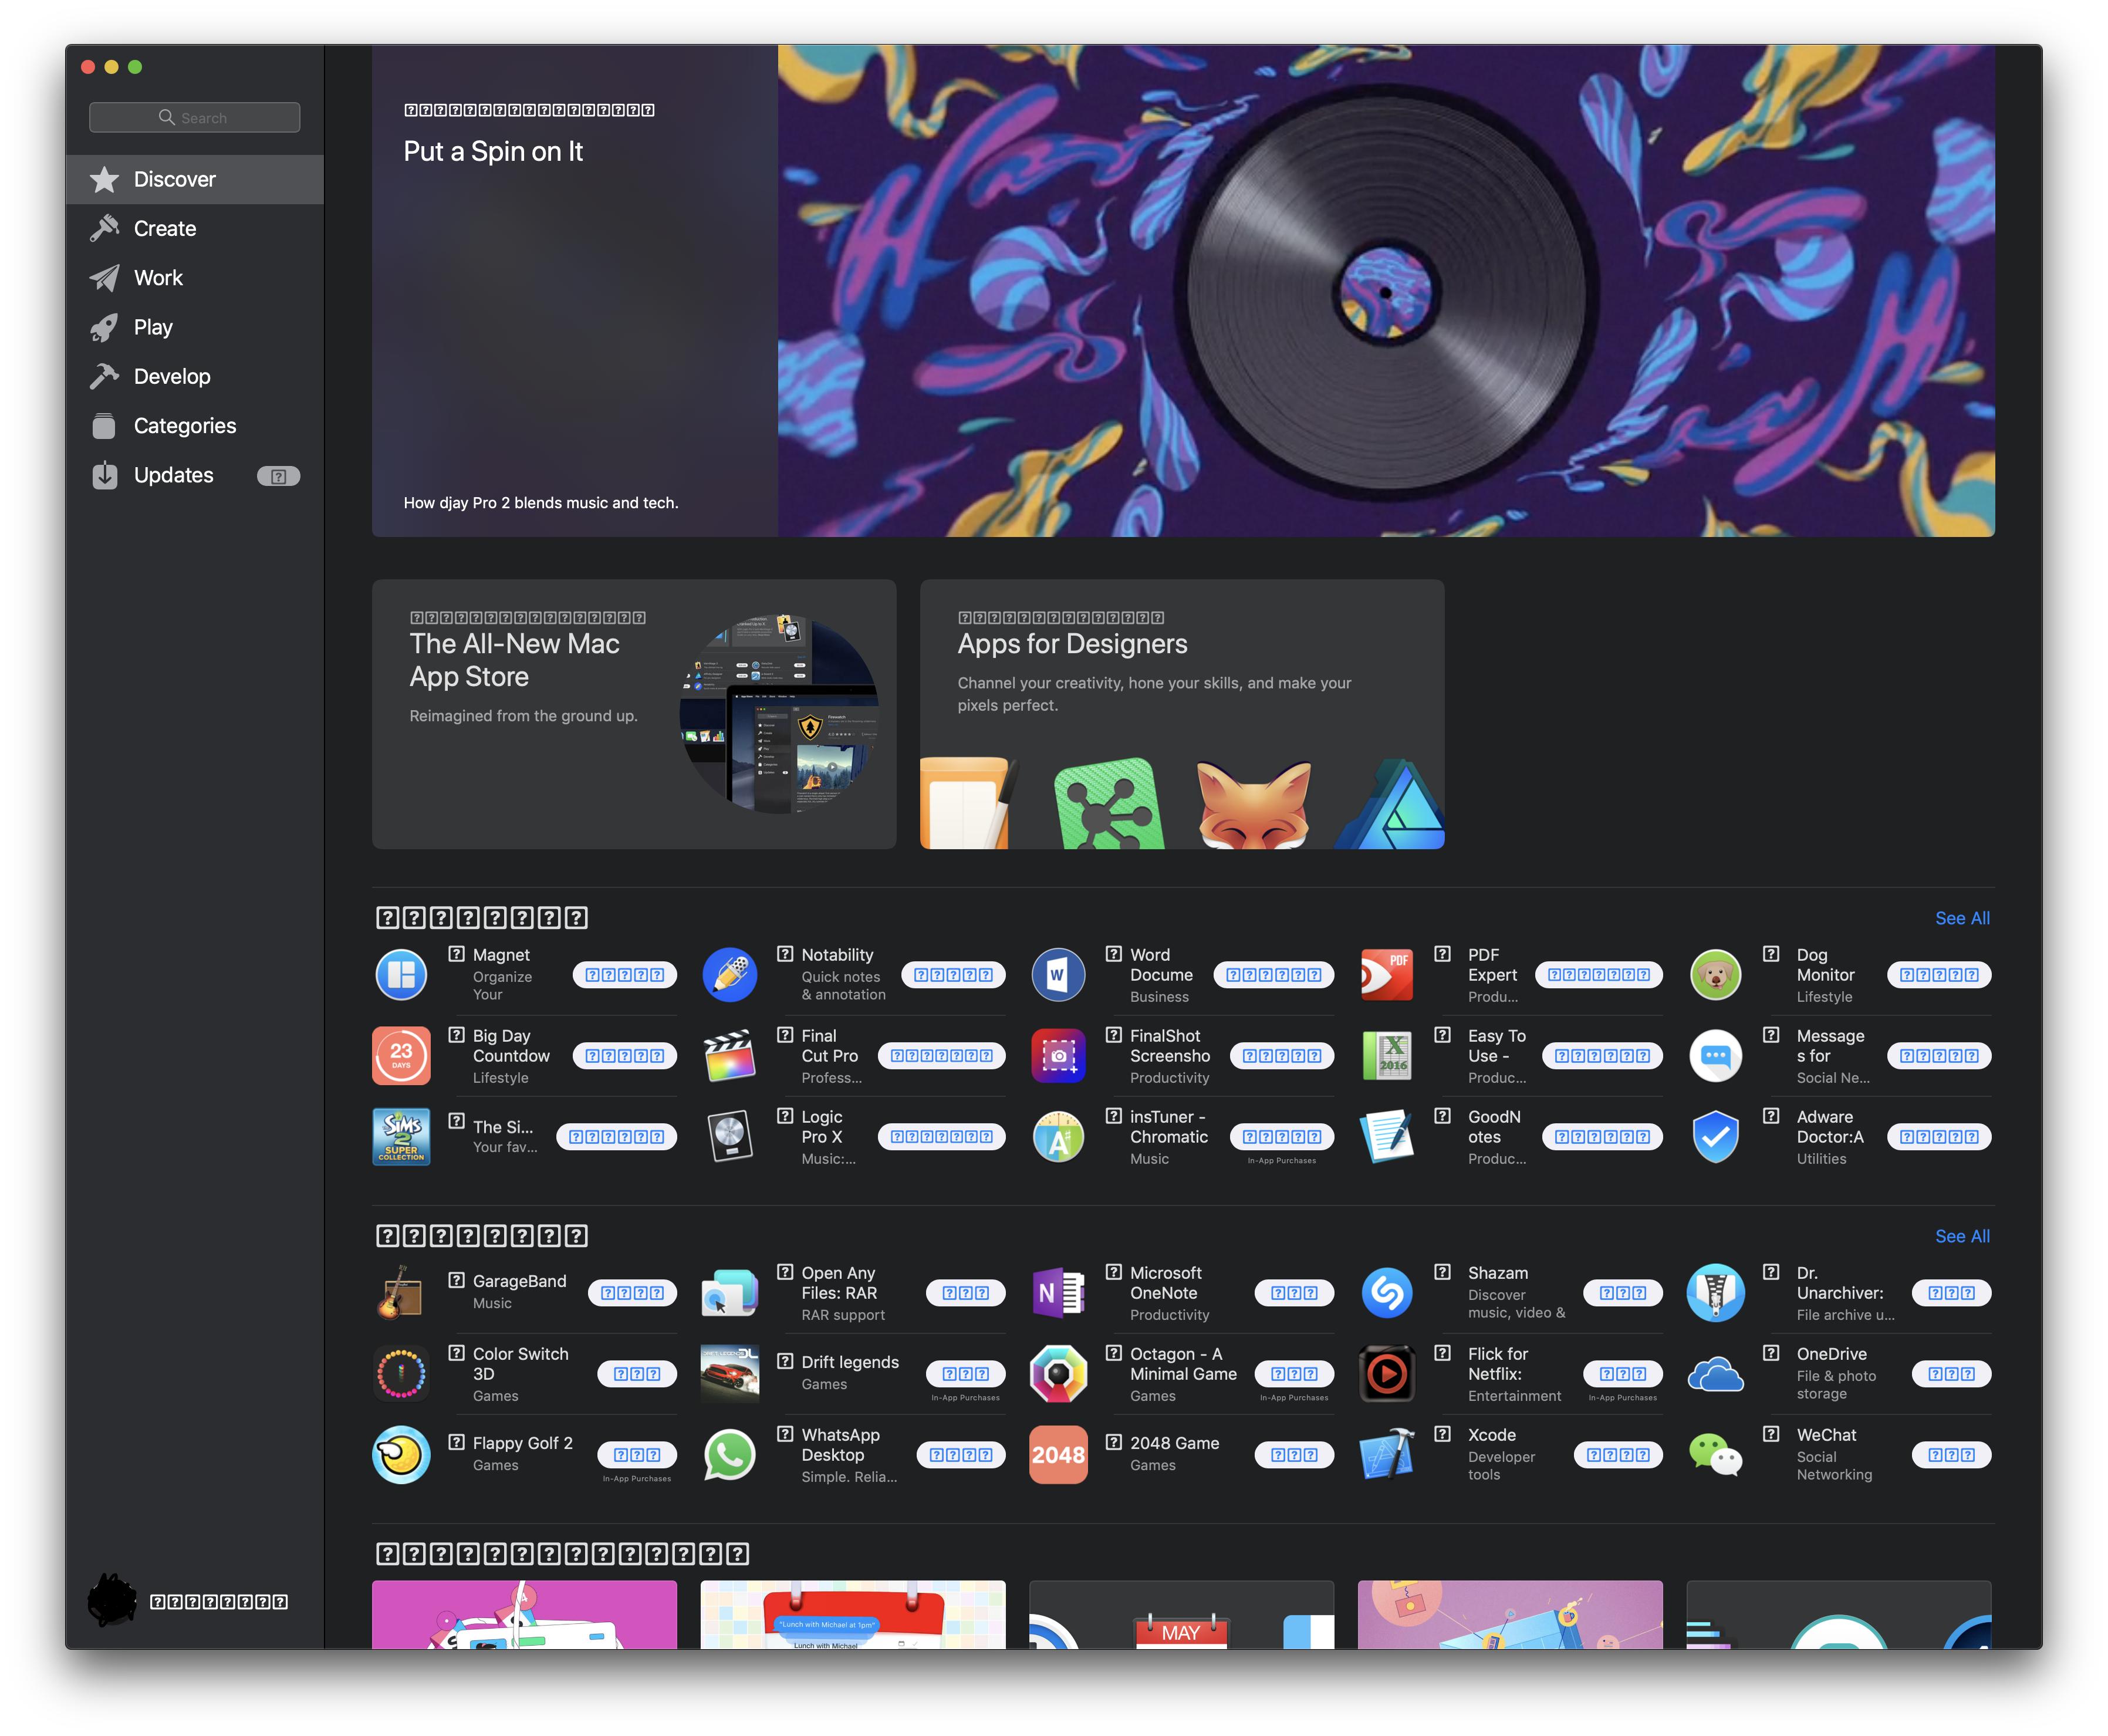
Task: Click the Messages for Social icon
Action: 1715,1056
